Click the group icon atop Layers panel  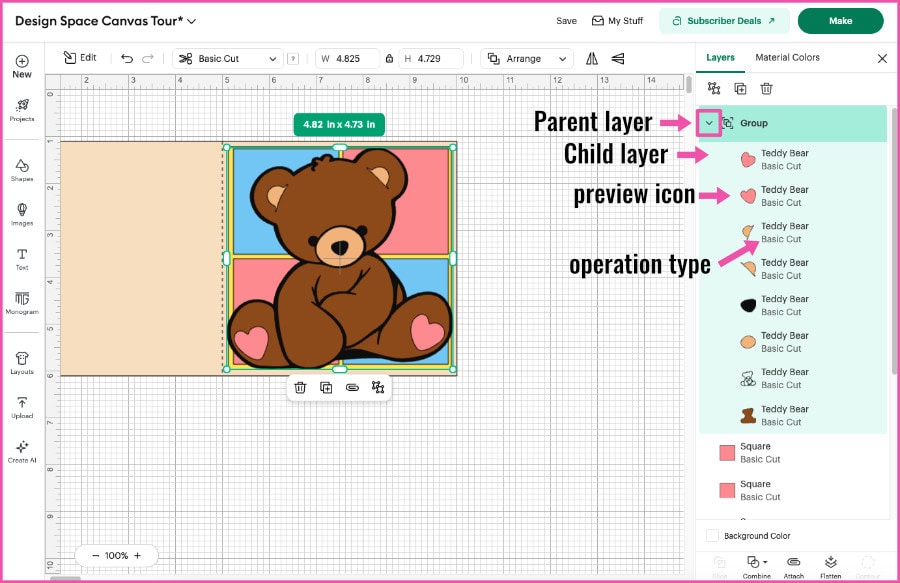pos(713,88)
